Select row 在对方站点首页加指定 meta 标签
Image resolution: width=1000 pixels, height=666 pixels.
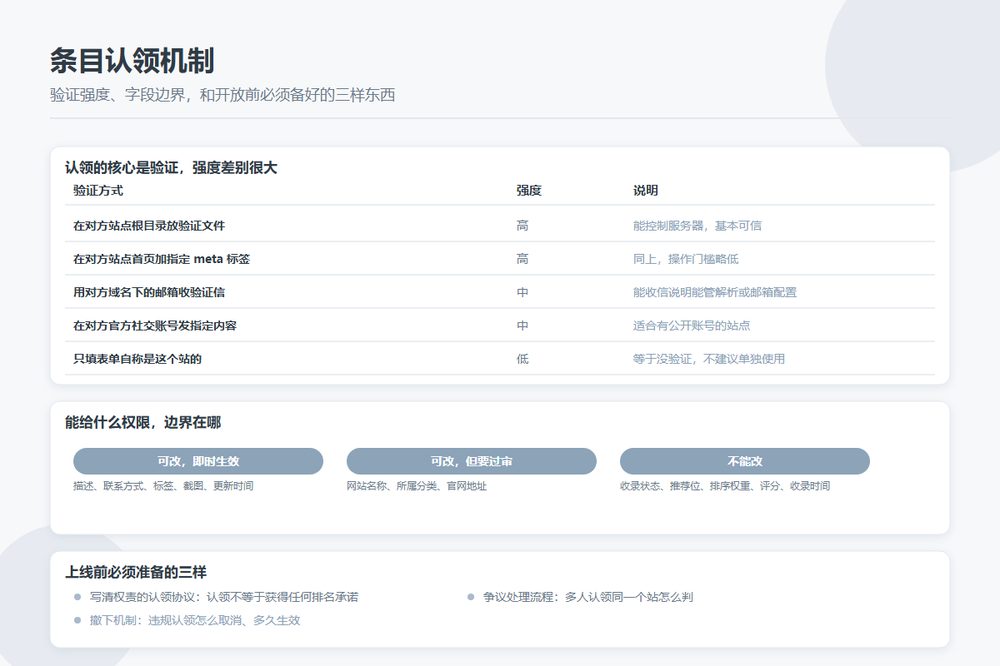500,258
